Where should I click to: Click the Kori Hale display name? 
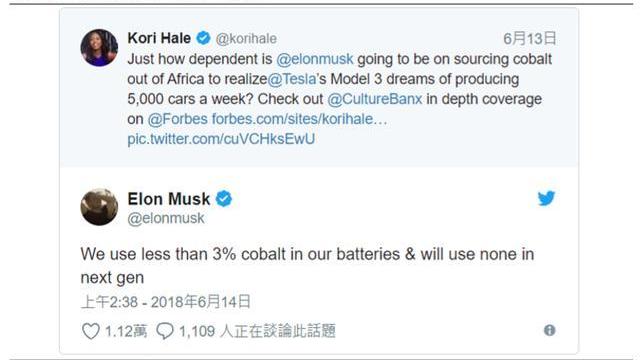[x=159, y=38]
